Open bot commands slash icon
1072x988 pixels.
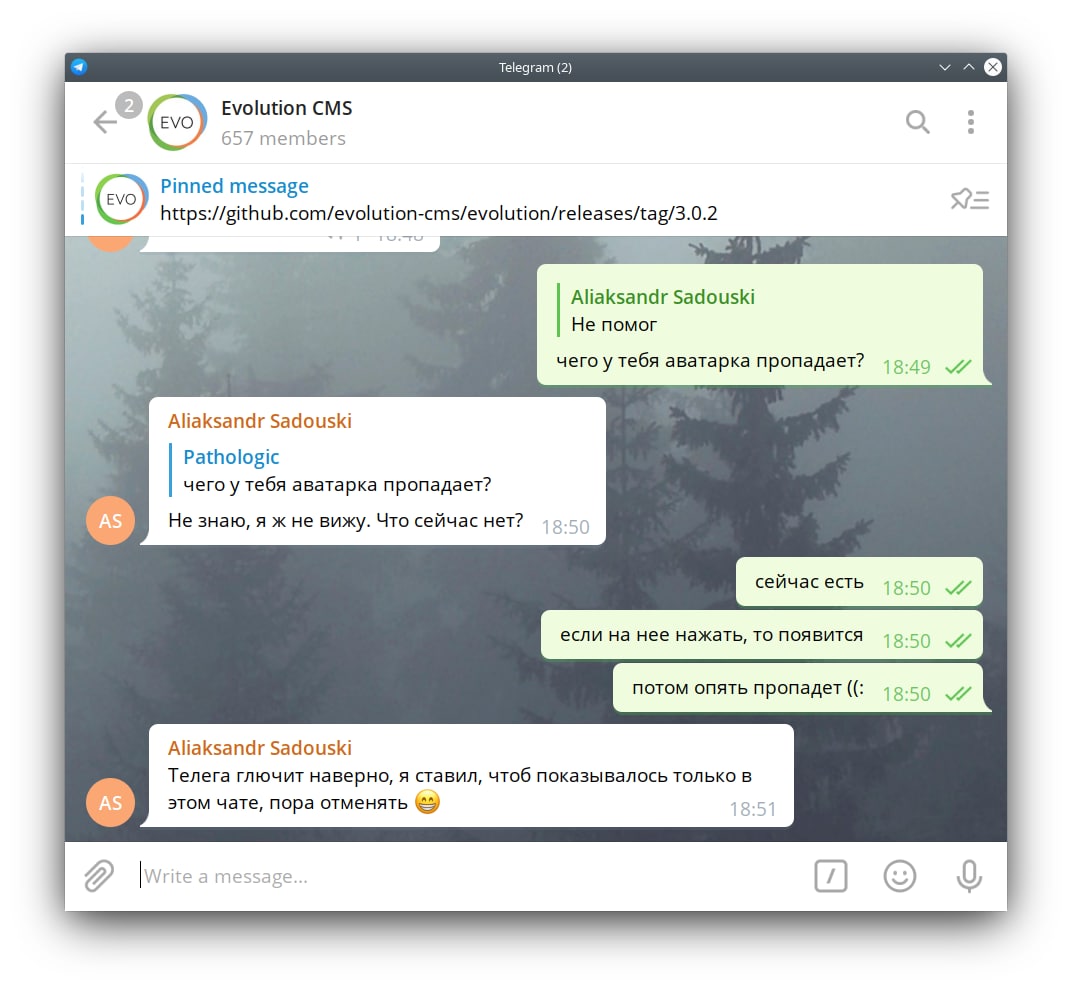(831, 877)
